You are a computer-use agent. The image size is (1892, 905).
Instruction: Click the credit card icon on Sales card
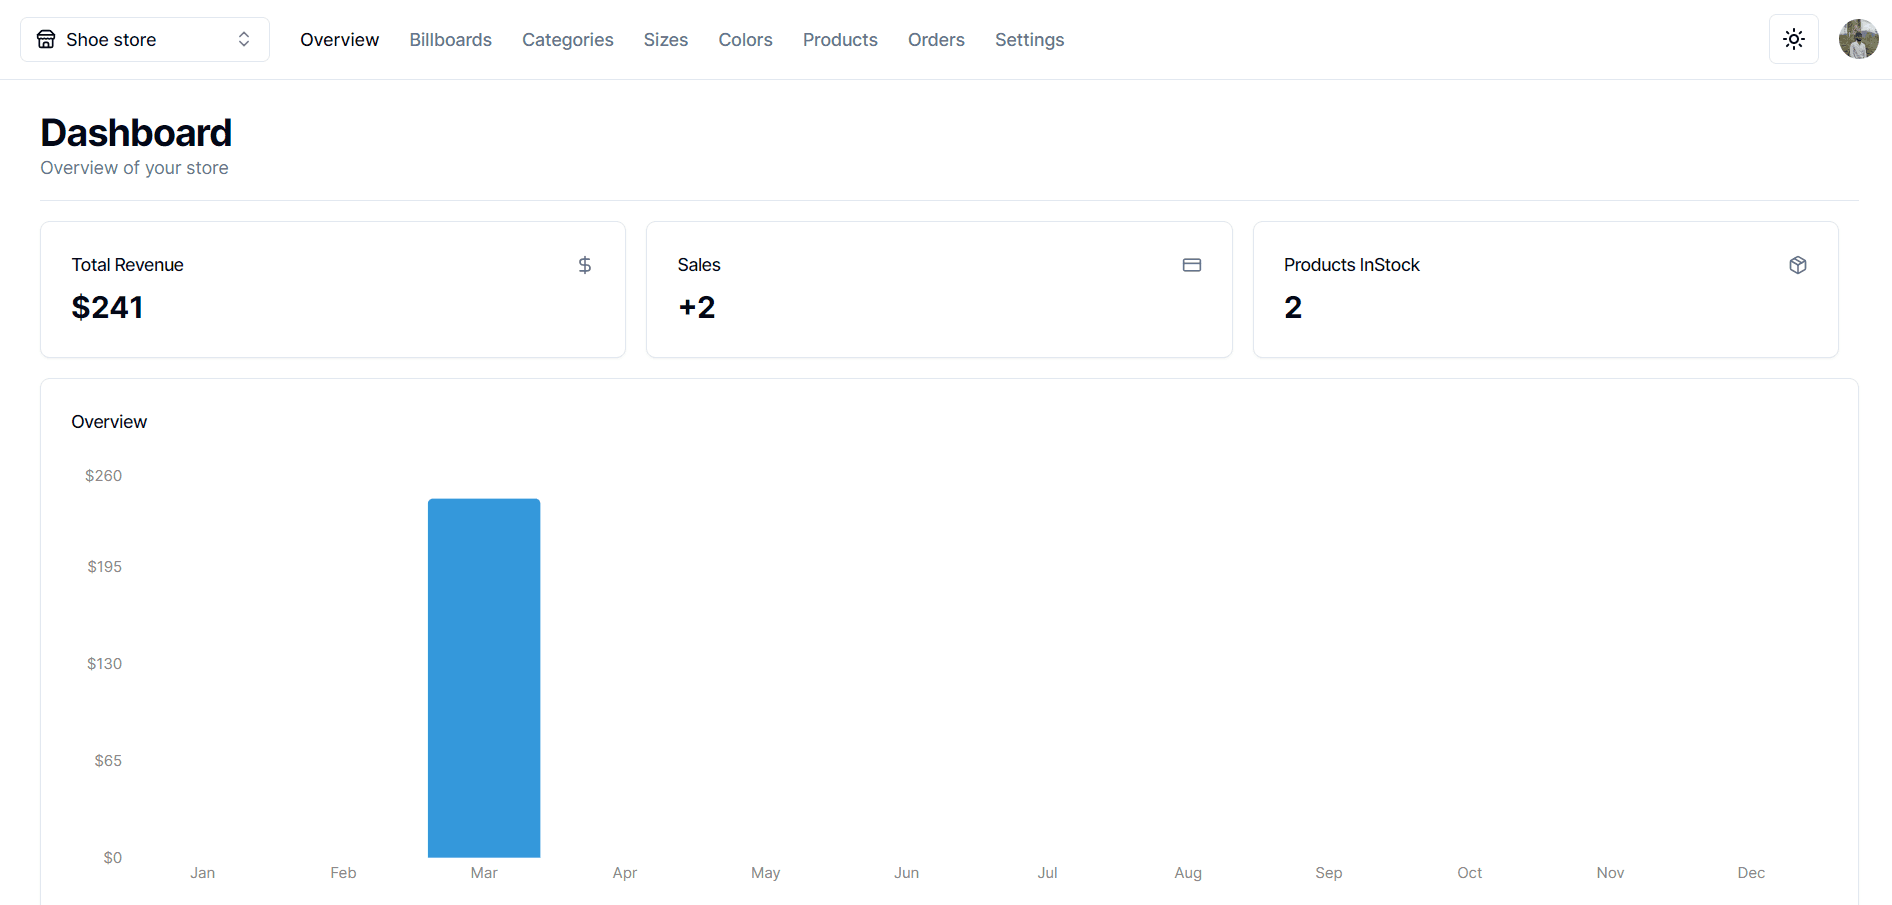(x=1192, y=265)
